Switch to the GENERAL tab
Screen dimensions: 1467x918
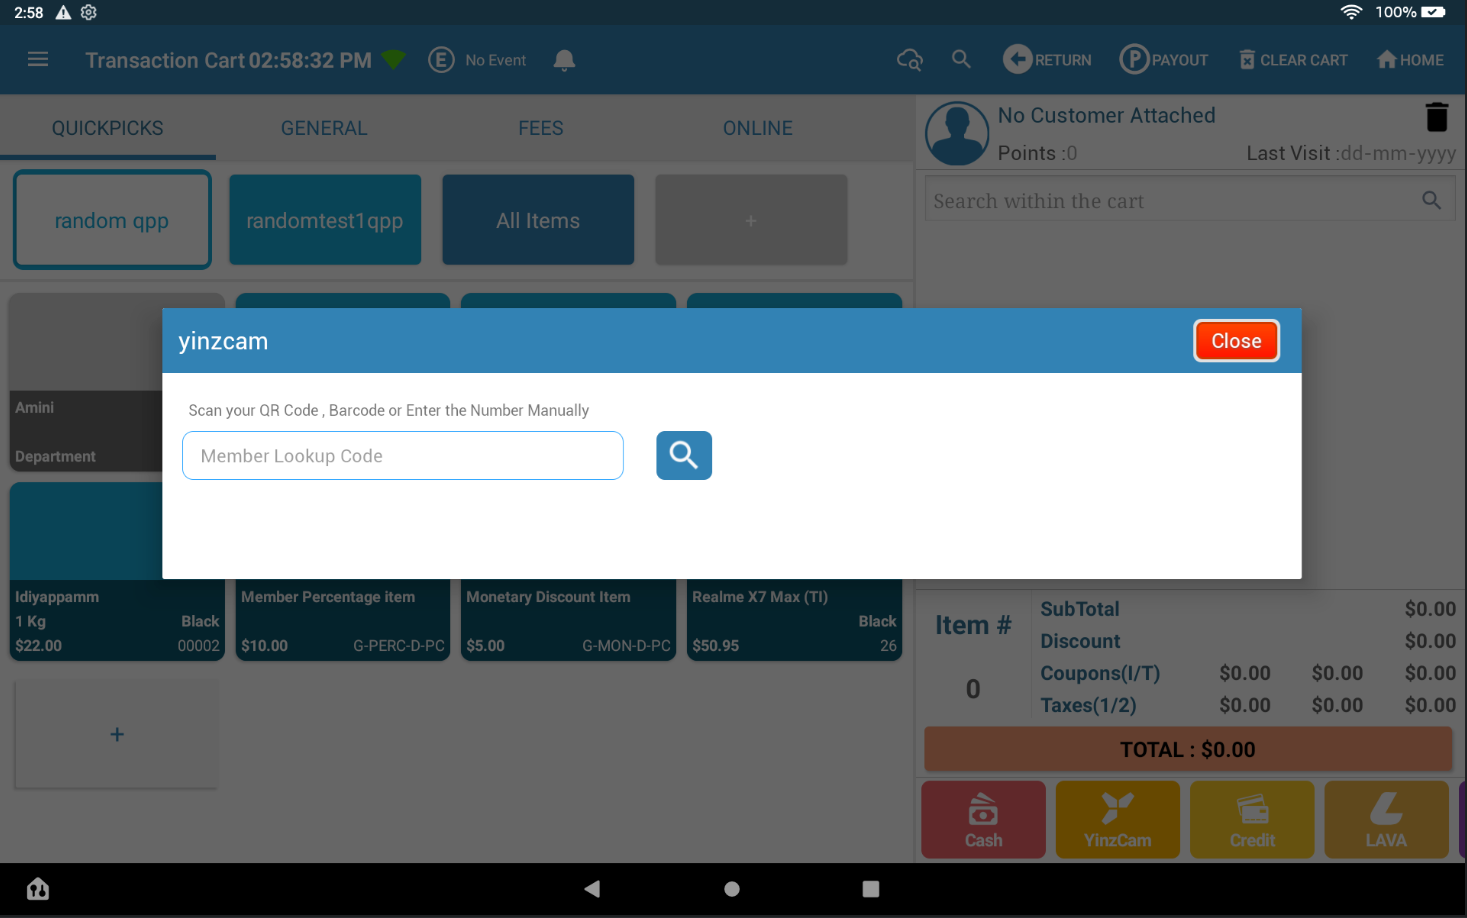point(324,128)
